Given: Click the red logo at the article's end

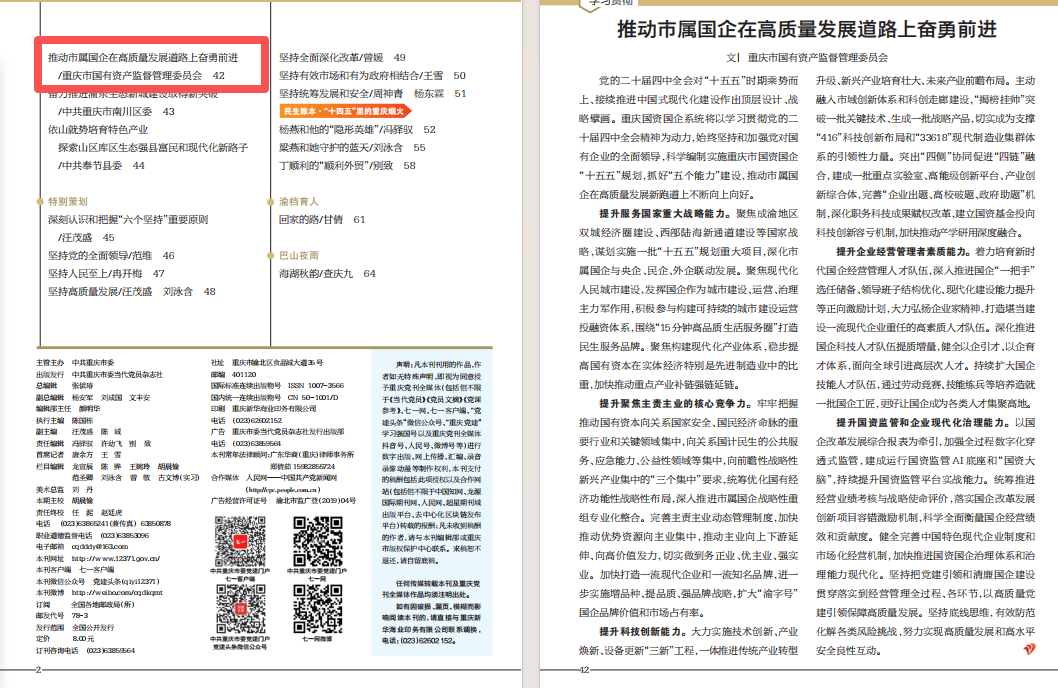Looking at the screenshot, I should 1030,650.
